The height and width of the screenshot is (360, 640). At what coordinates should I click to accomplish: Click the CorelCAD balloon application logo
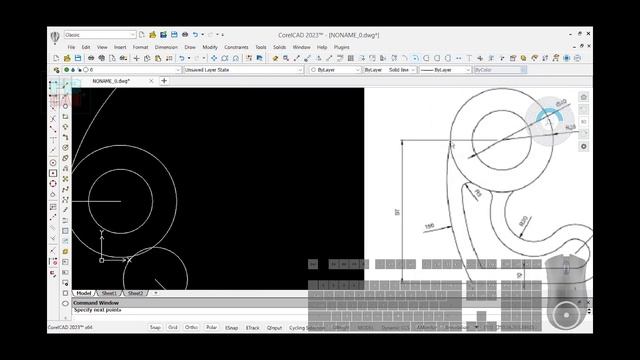click(55, 37)
